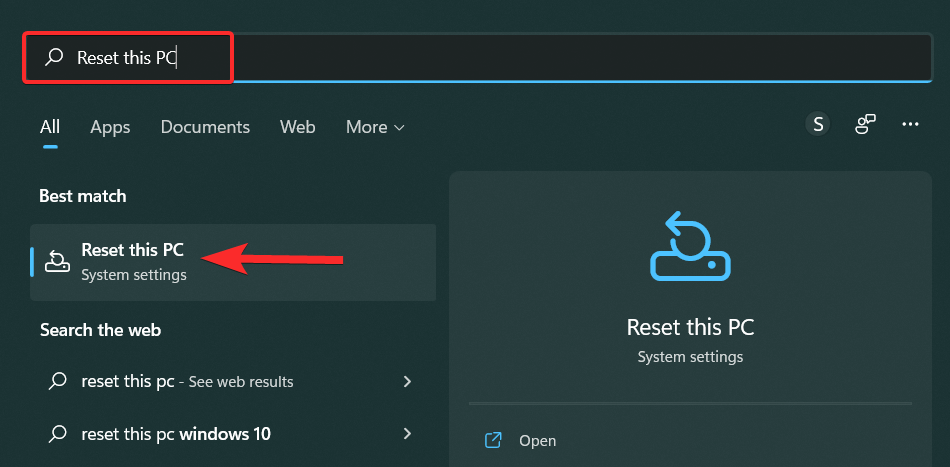Select the All results tab

pos(50,127)
